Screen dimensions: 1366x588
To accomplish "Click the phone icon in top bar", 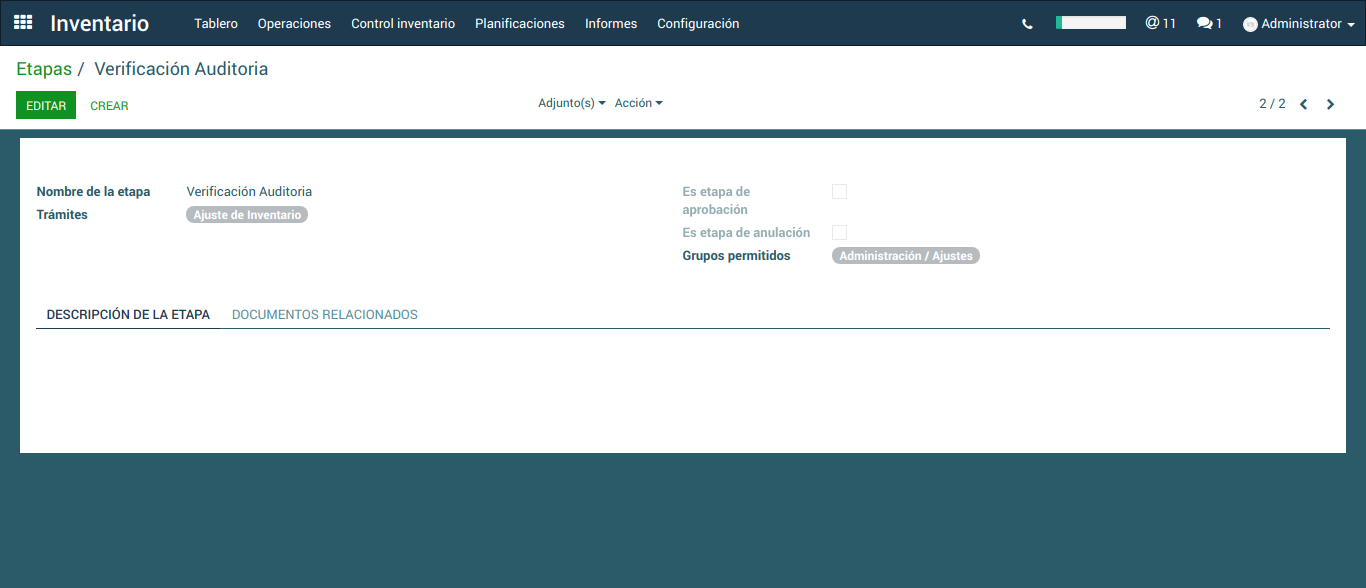I will (1027, 24).
